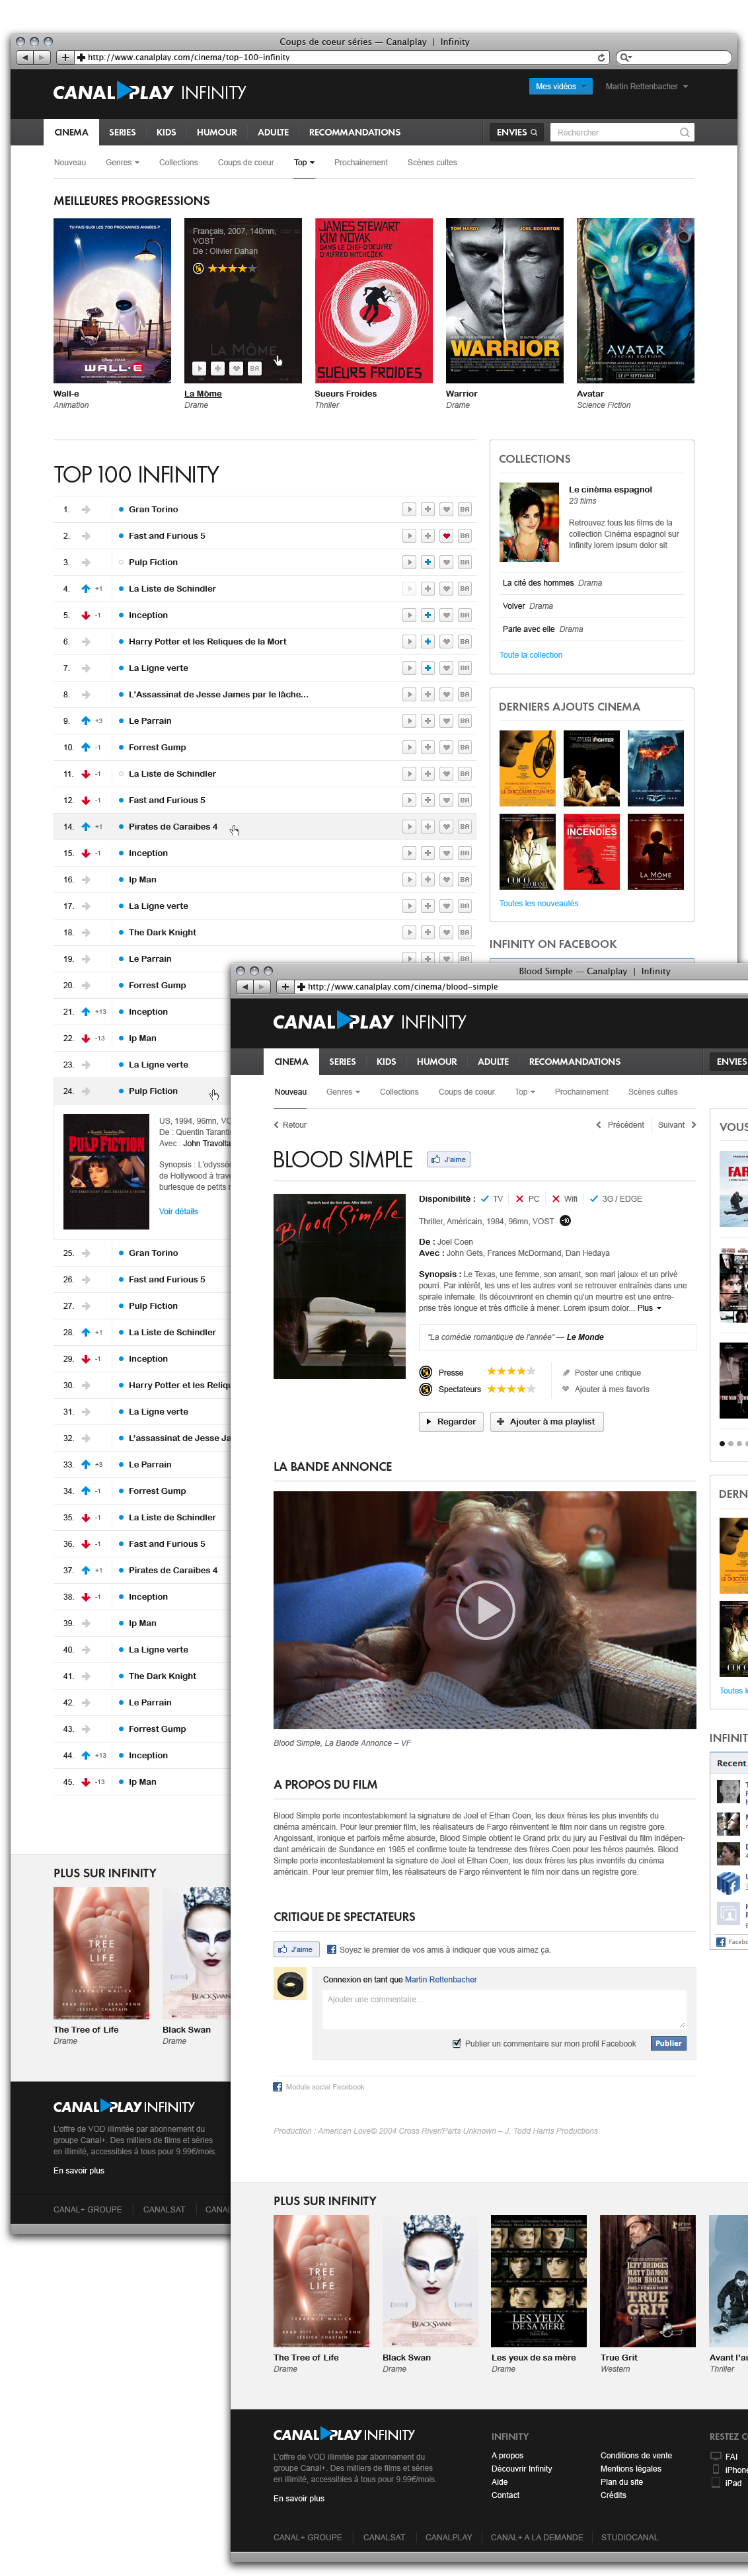Click BR icon on Forrest Gump row 10
748x2576 pixels.
[x=465, y=747]
